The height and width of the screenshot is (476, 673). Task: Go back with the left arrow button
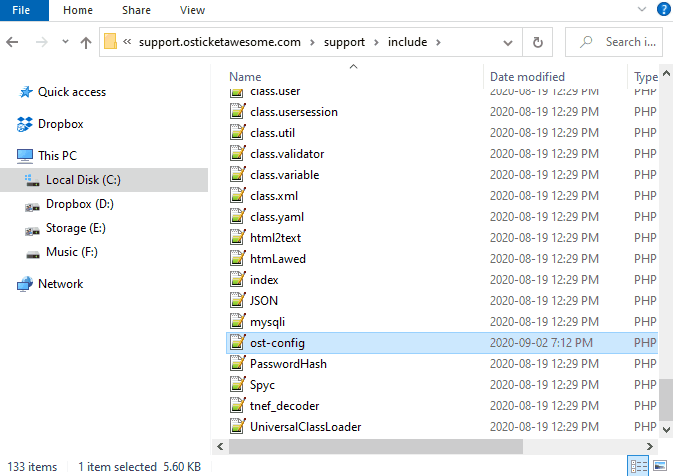coord(12,42)
